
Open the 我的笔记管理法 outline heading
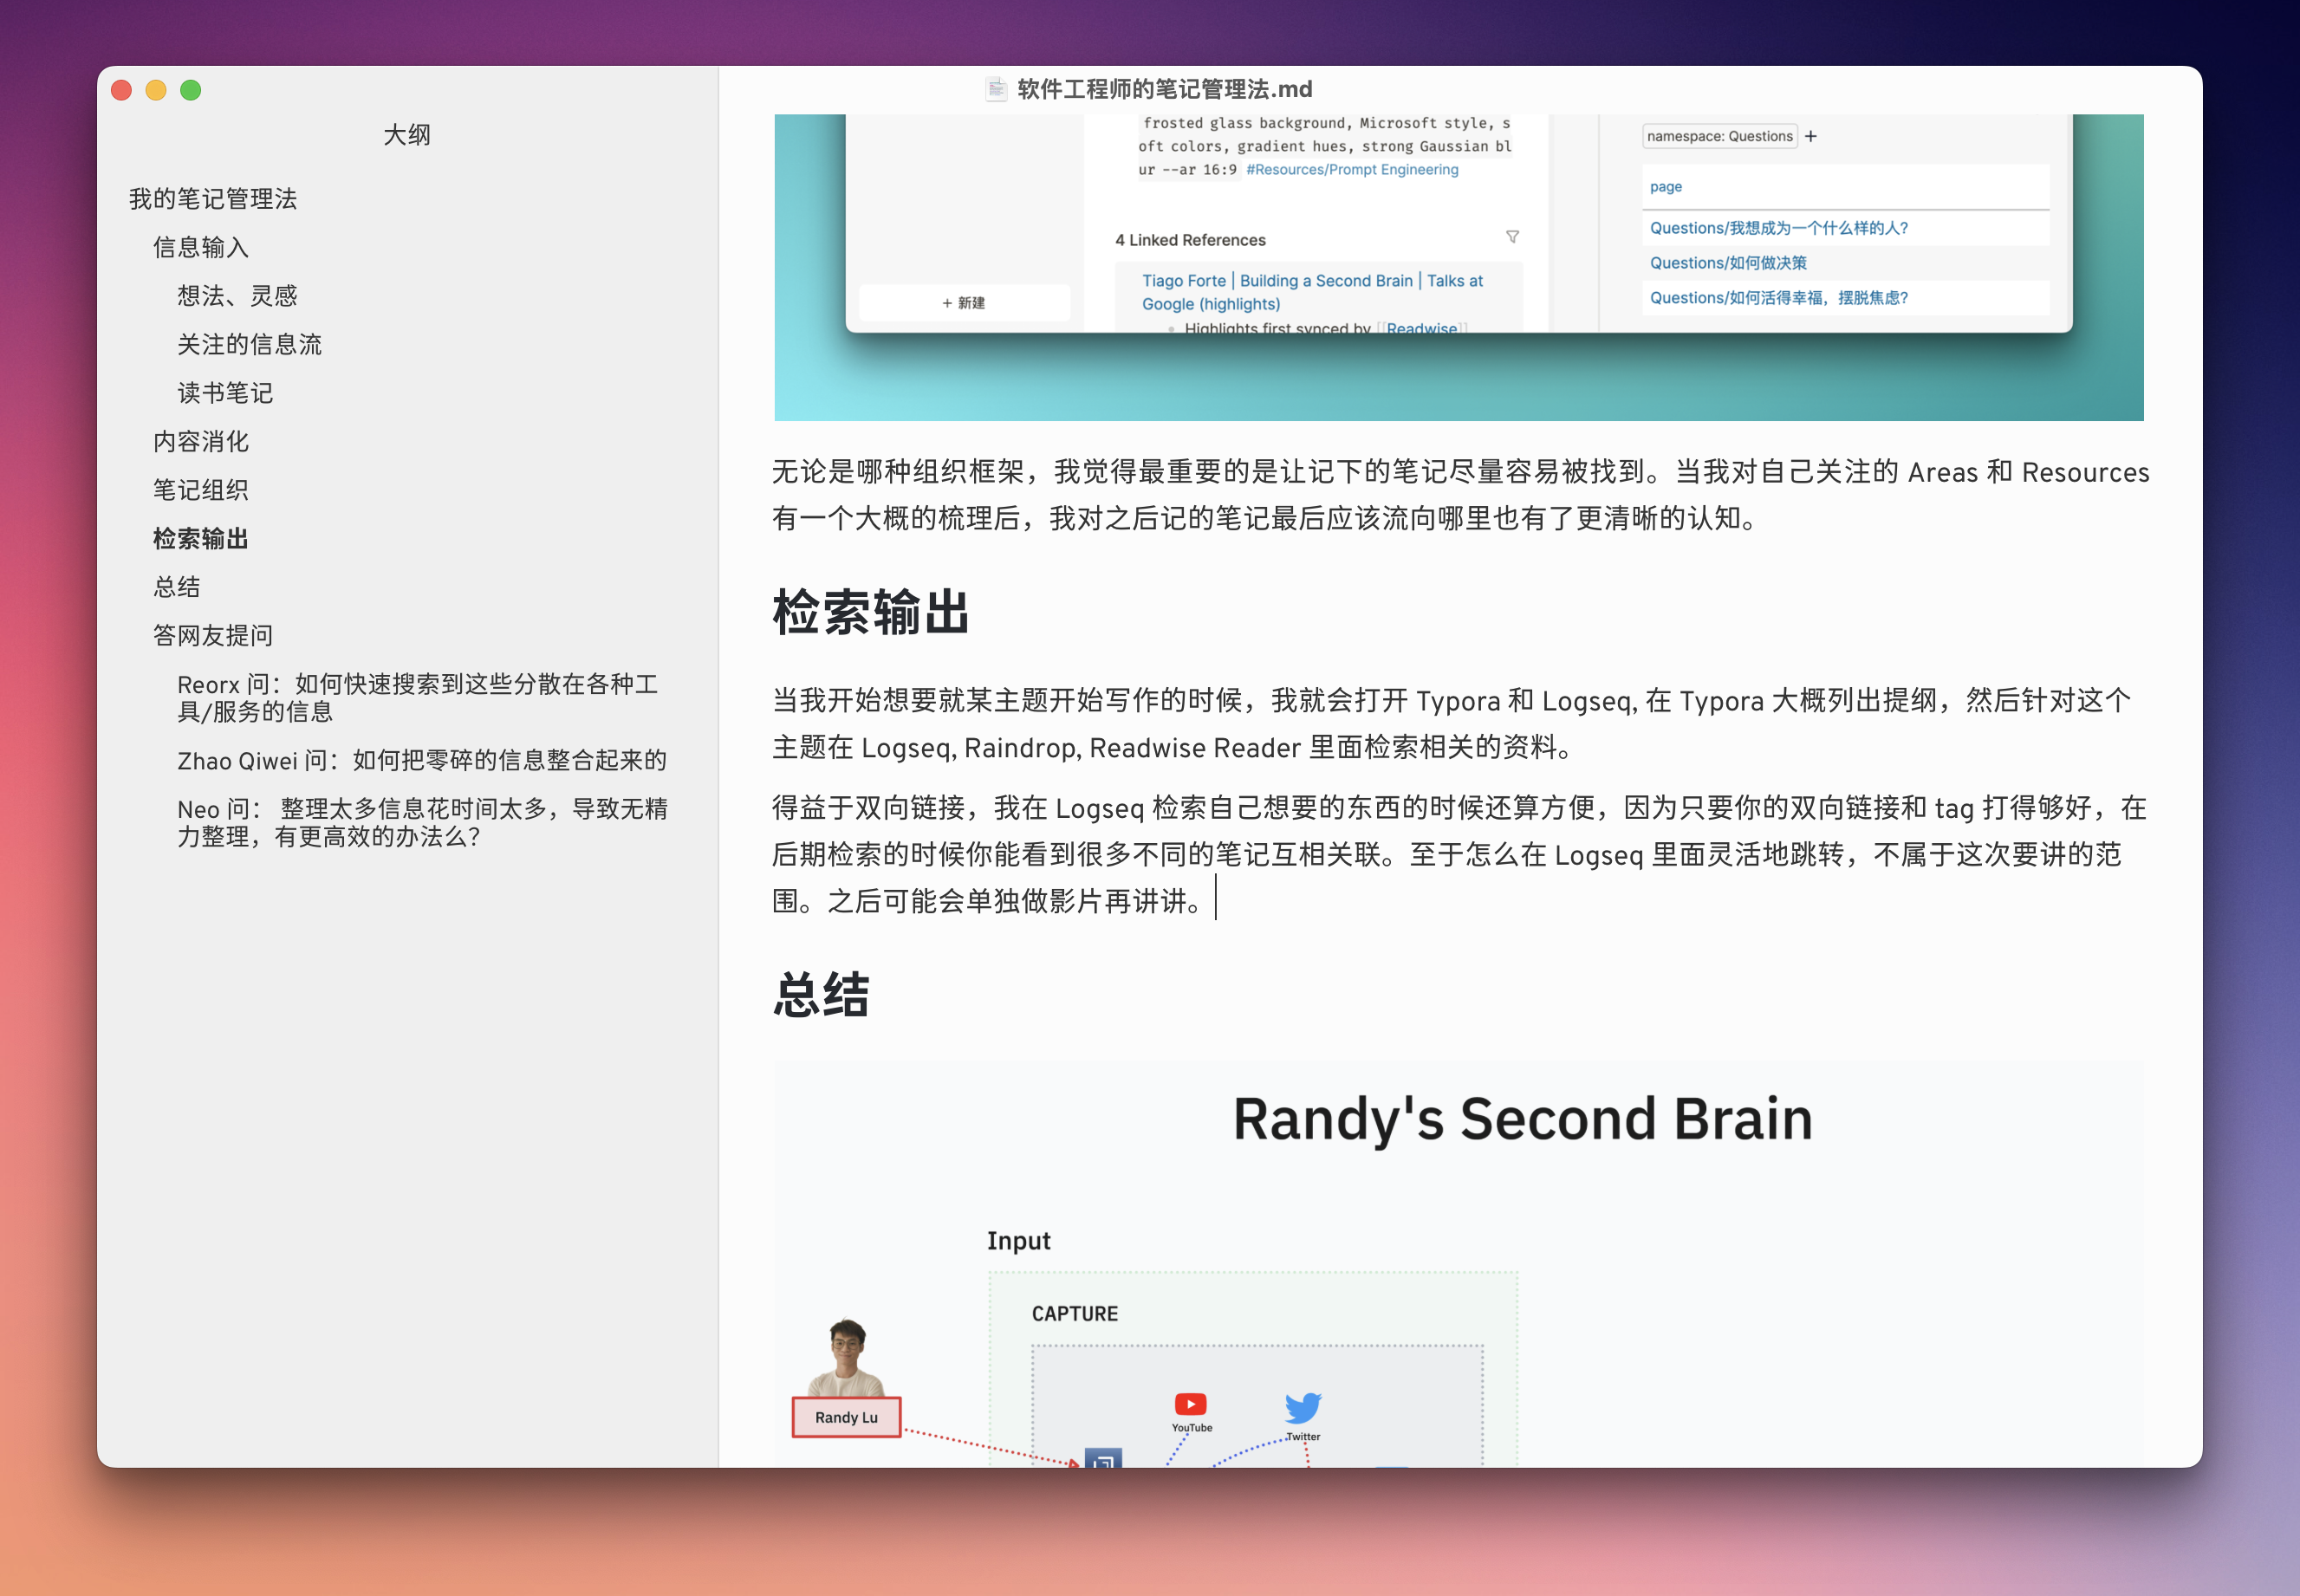[x=213, y=199]
